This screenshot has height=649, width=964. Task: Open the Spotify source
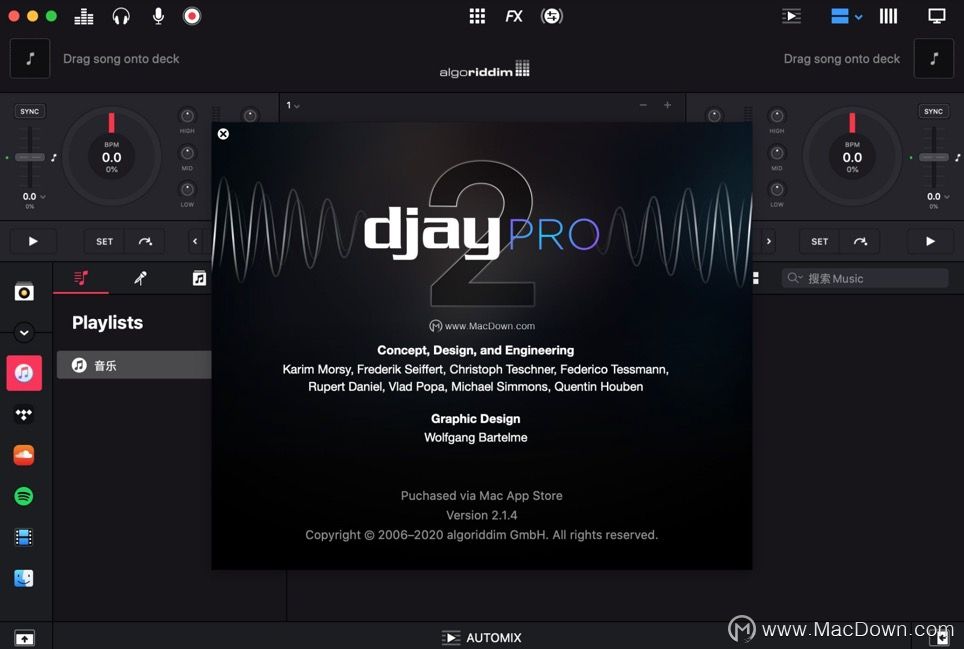click(x=24, y=497)
